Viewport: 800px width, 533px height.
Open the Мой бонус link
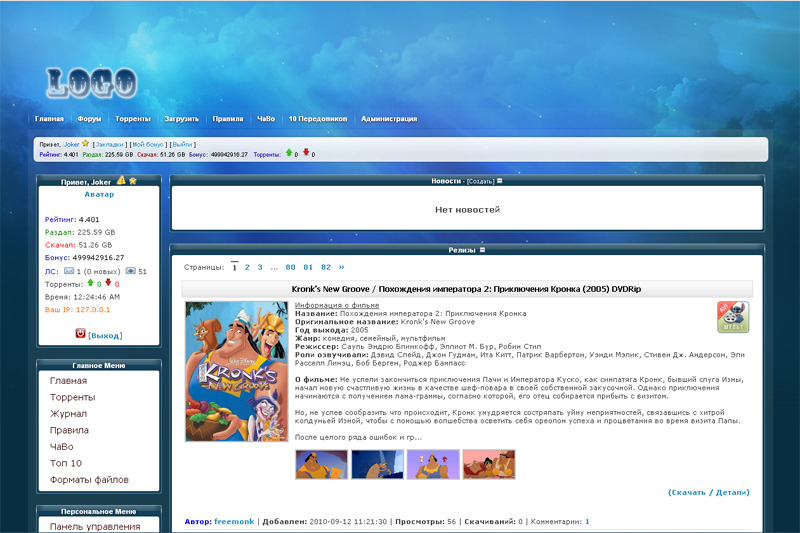click(x=148, y=145)
